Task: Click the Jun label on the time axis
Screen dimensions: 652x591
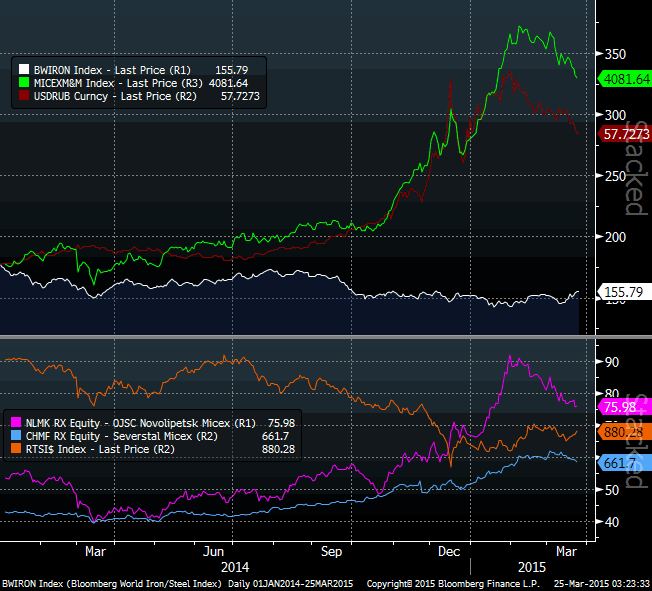Action: pyautogui.click(x=212, y=551)
